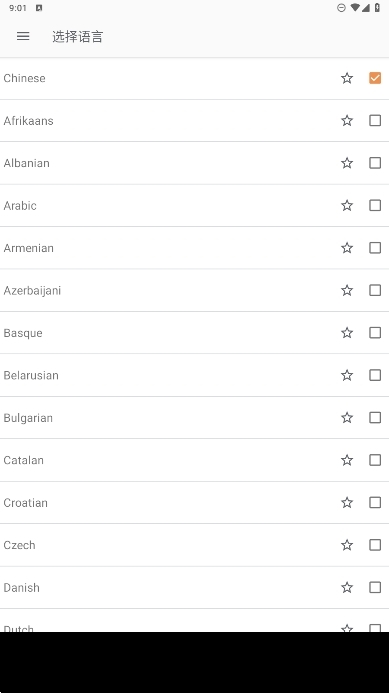Click the 选择语言 screen title
The height and width of the screenshot is (693, 389).
77,37
